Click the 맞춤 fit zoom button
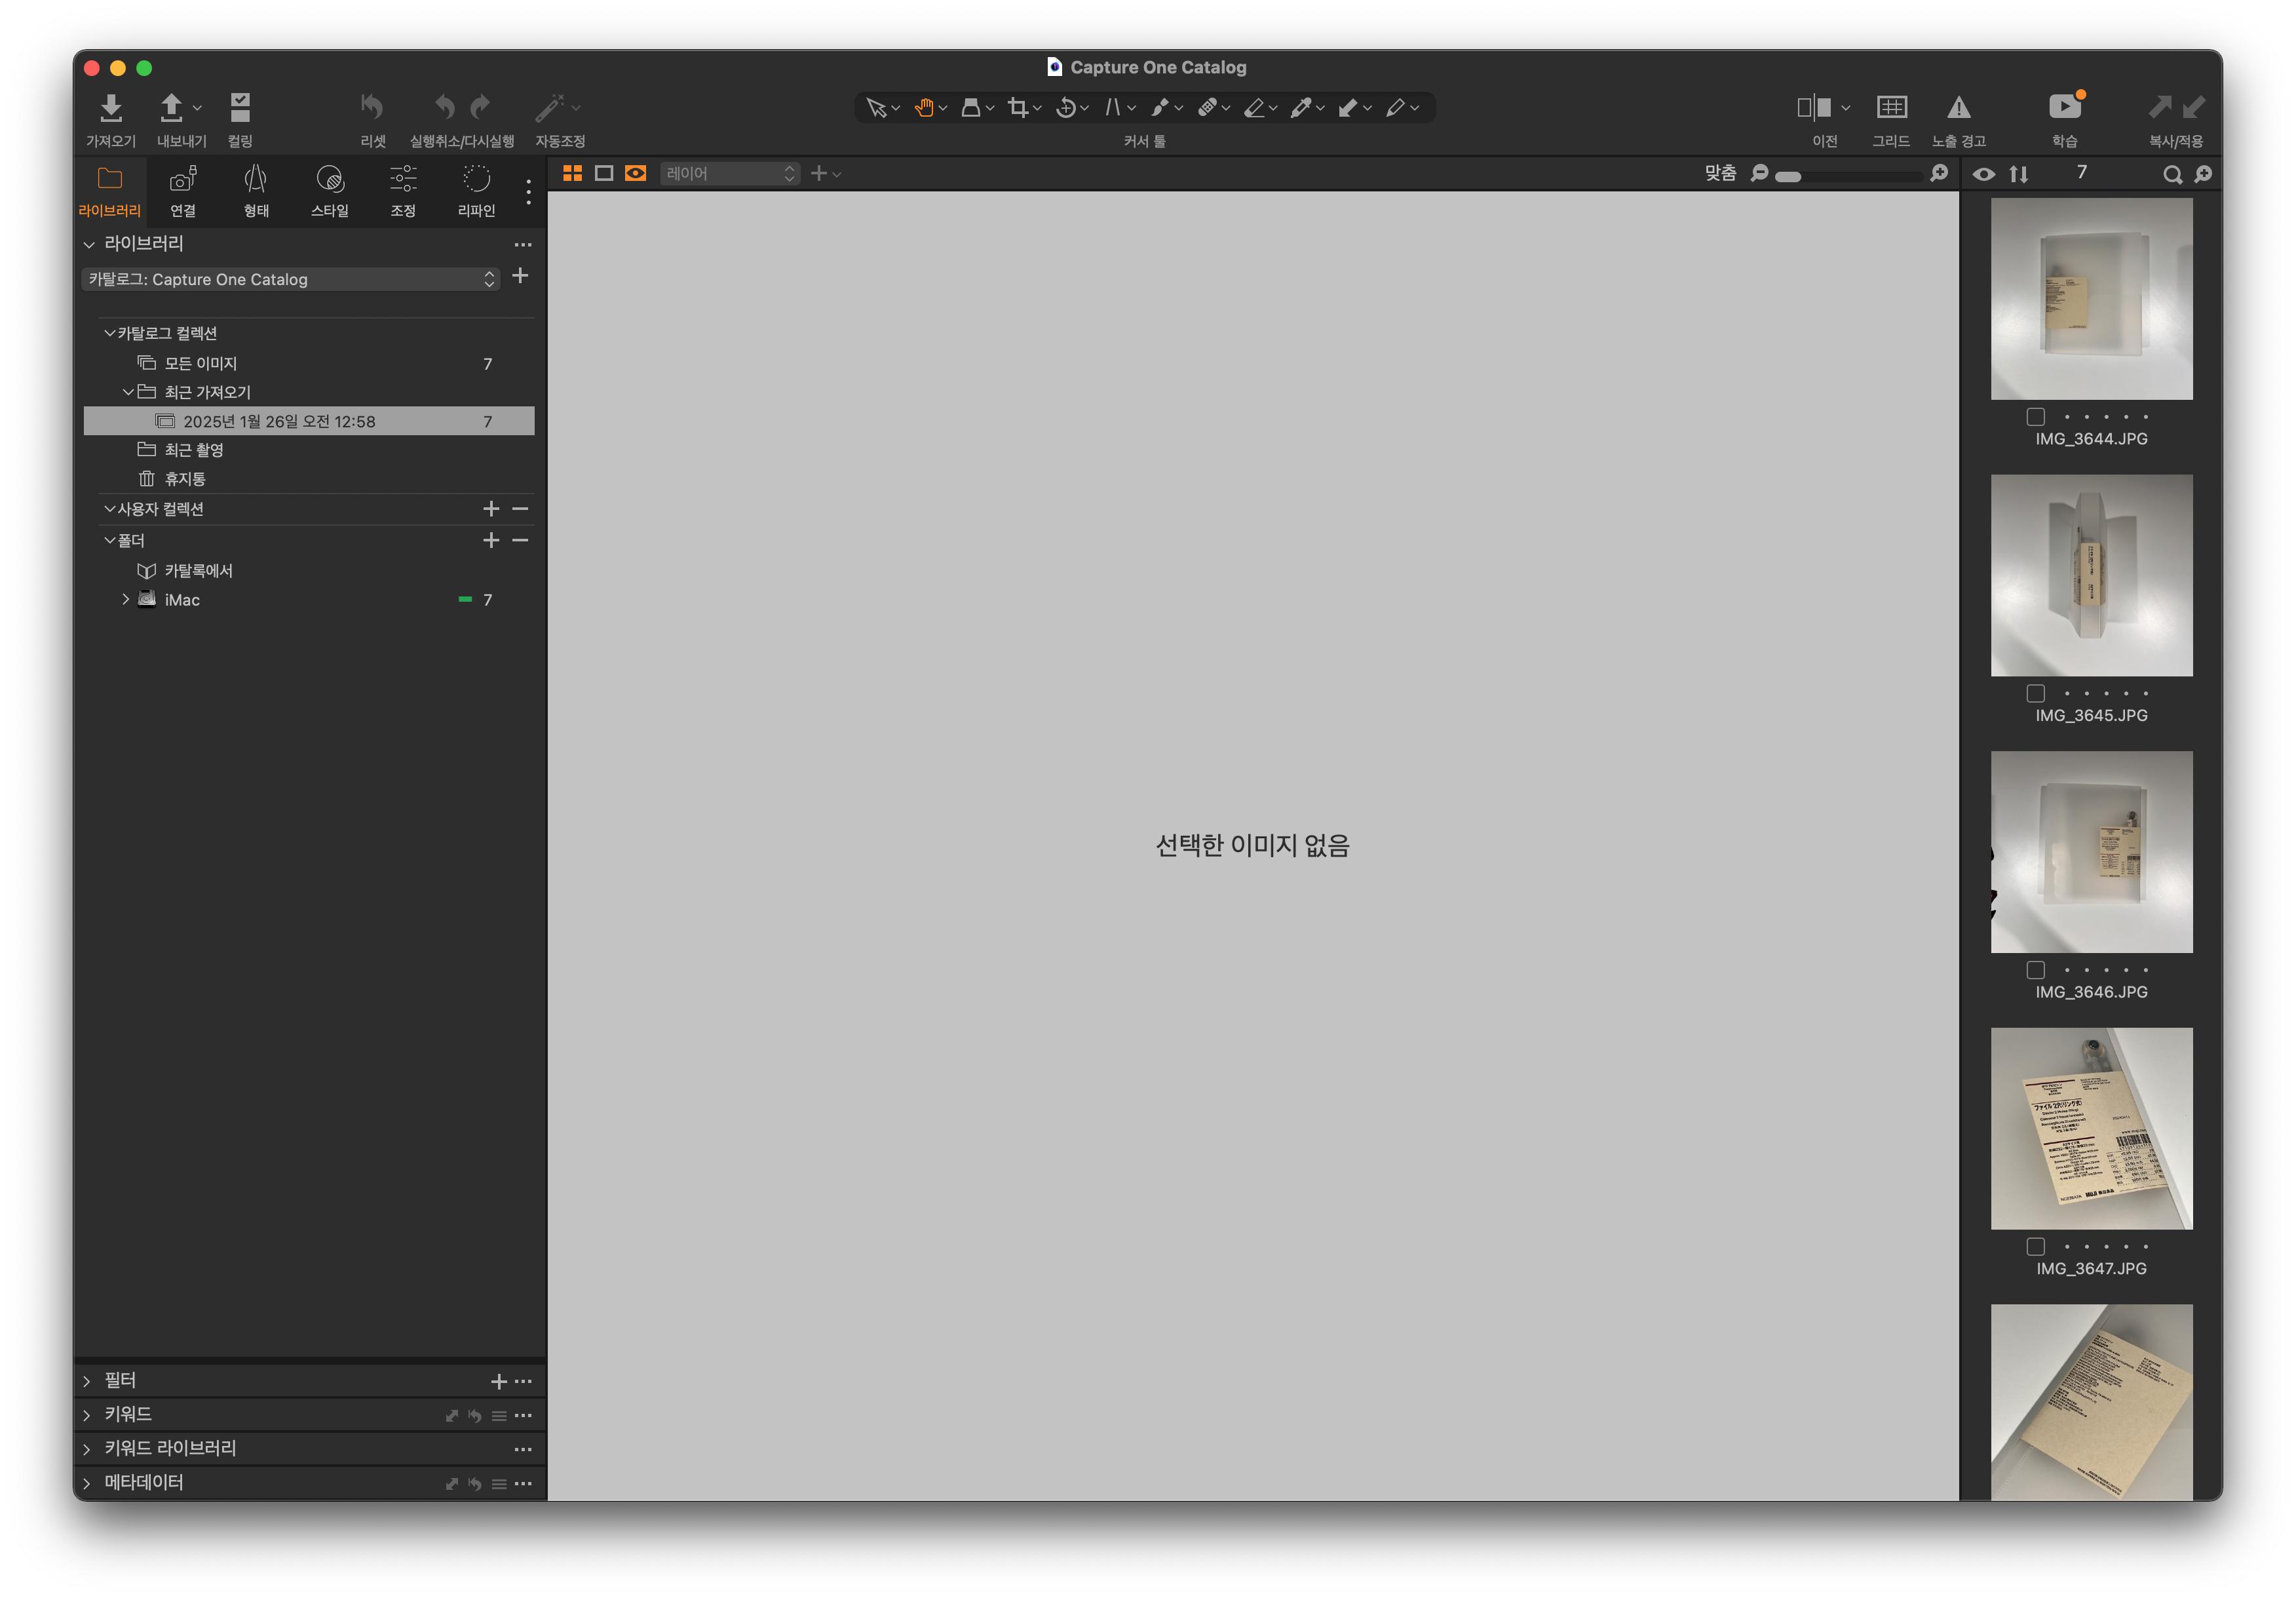This screenshot has height=1598, width=2296. pos(1720,174)
